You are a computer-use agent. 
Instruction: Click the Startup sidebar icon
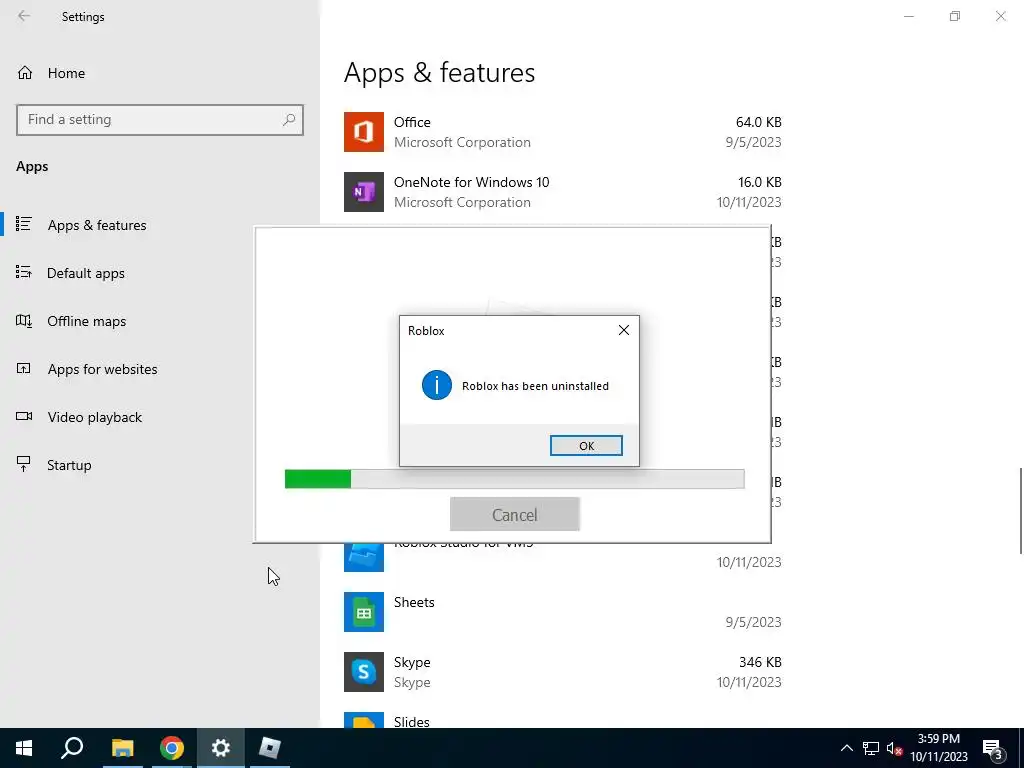(x=24, y=464)
